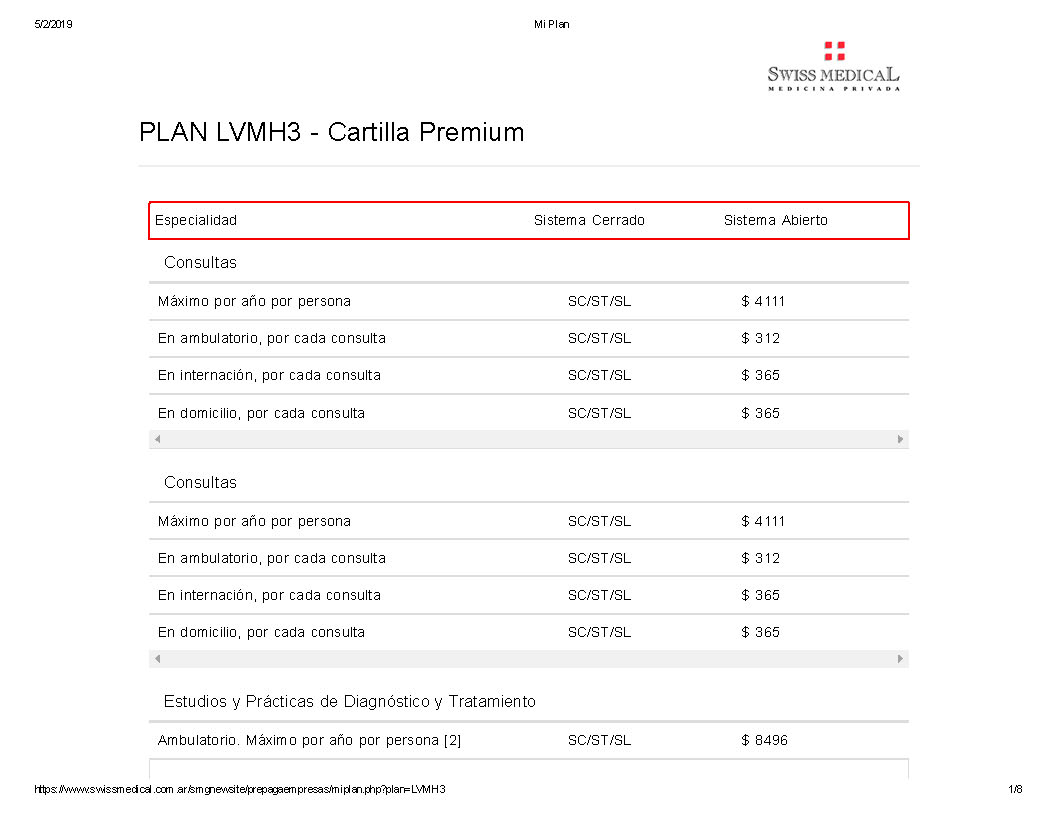Click right scroll arrow under lower Consultas table
The width and height of the screenshot is (1057, 817).
(900, 659)
